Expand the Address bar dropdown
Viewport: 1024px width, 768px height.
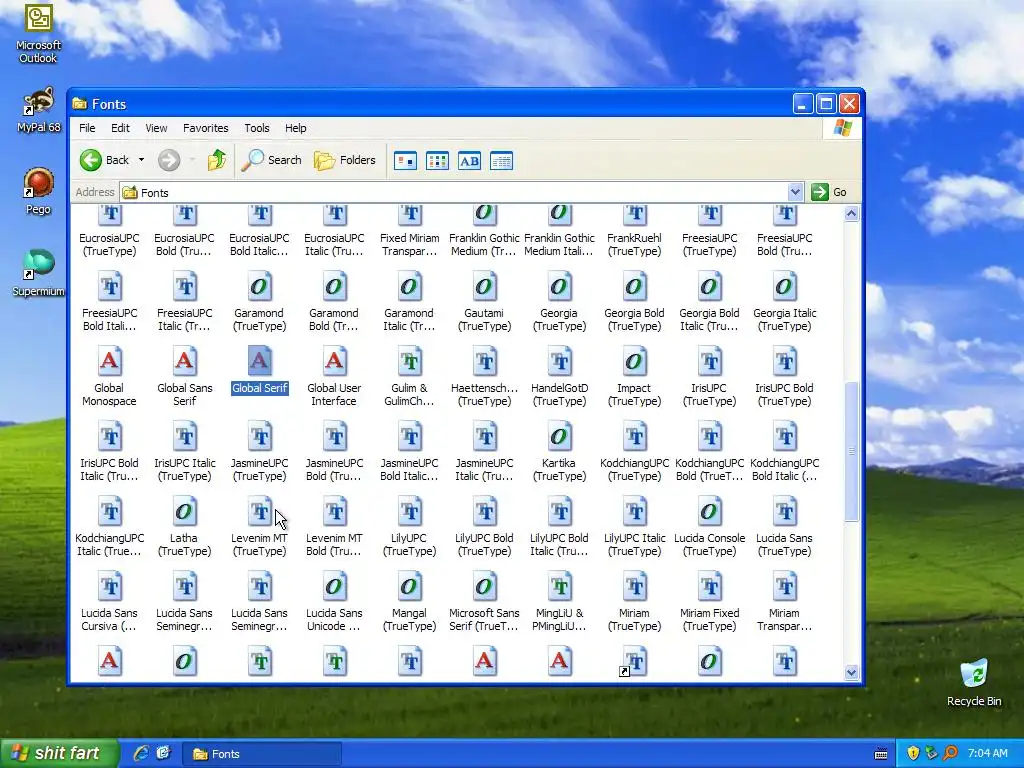click(795, 192)
